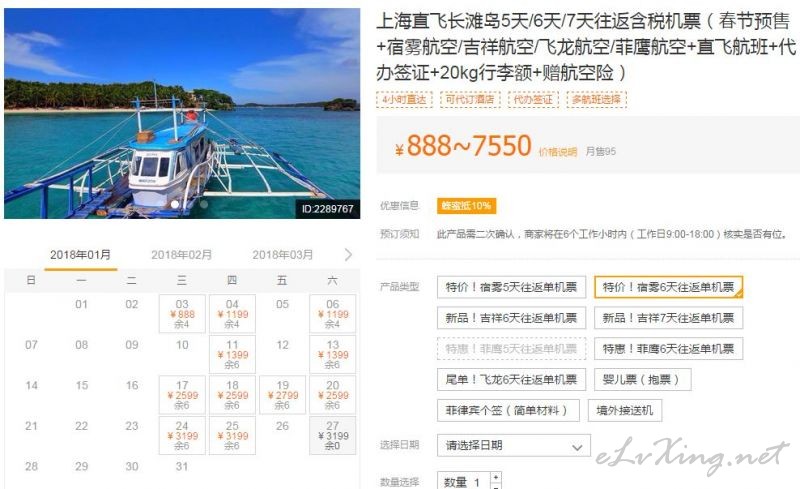Select 婴儿票（抱票）option

click(643, 379)
